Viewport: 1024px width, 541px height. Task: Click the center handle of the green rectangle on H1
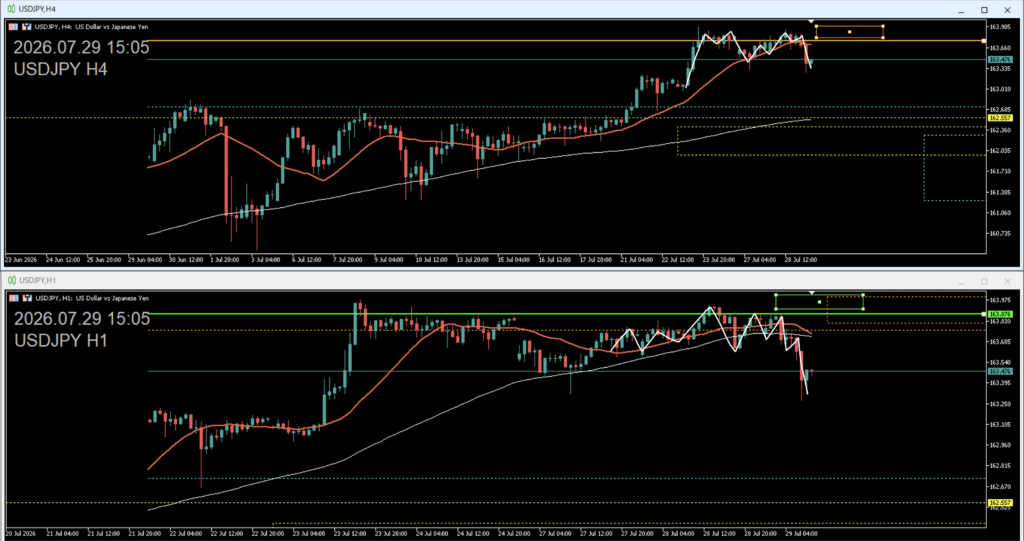point(820,302)
